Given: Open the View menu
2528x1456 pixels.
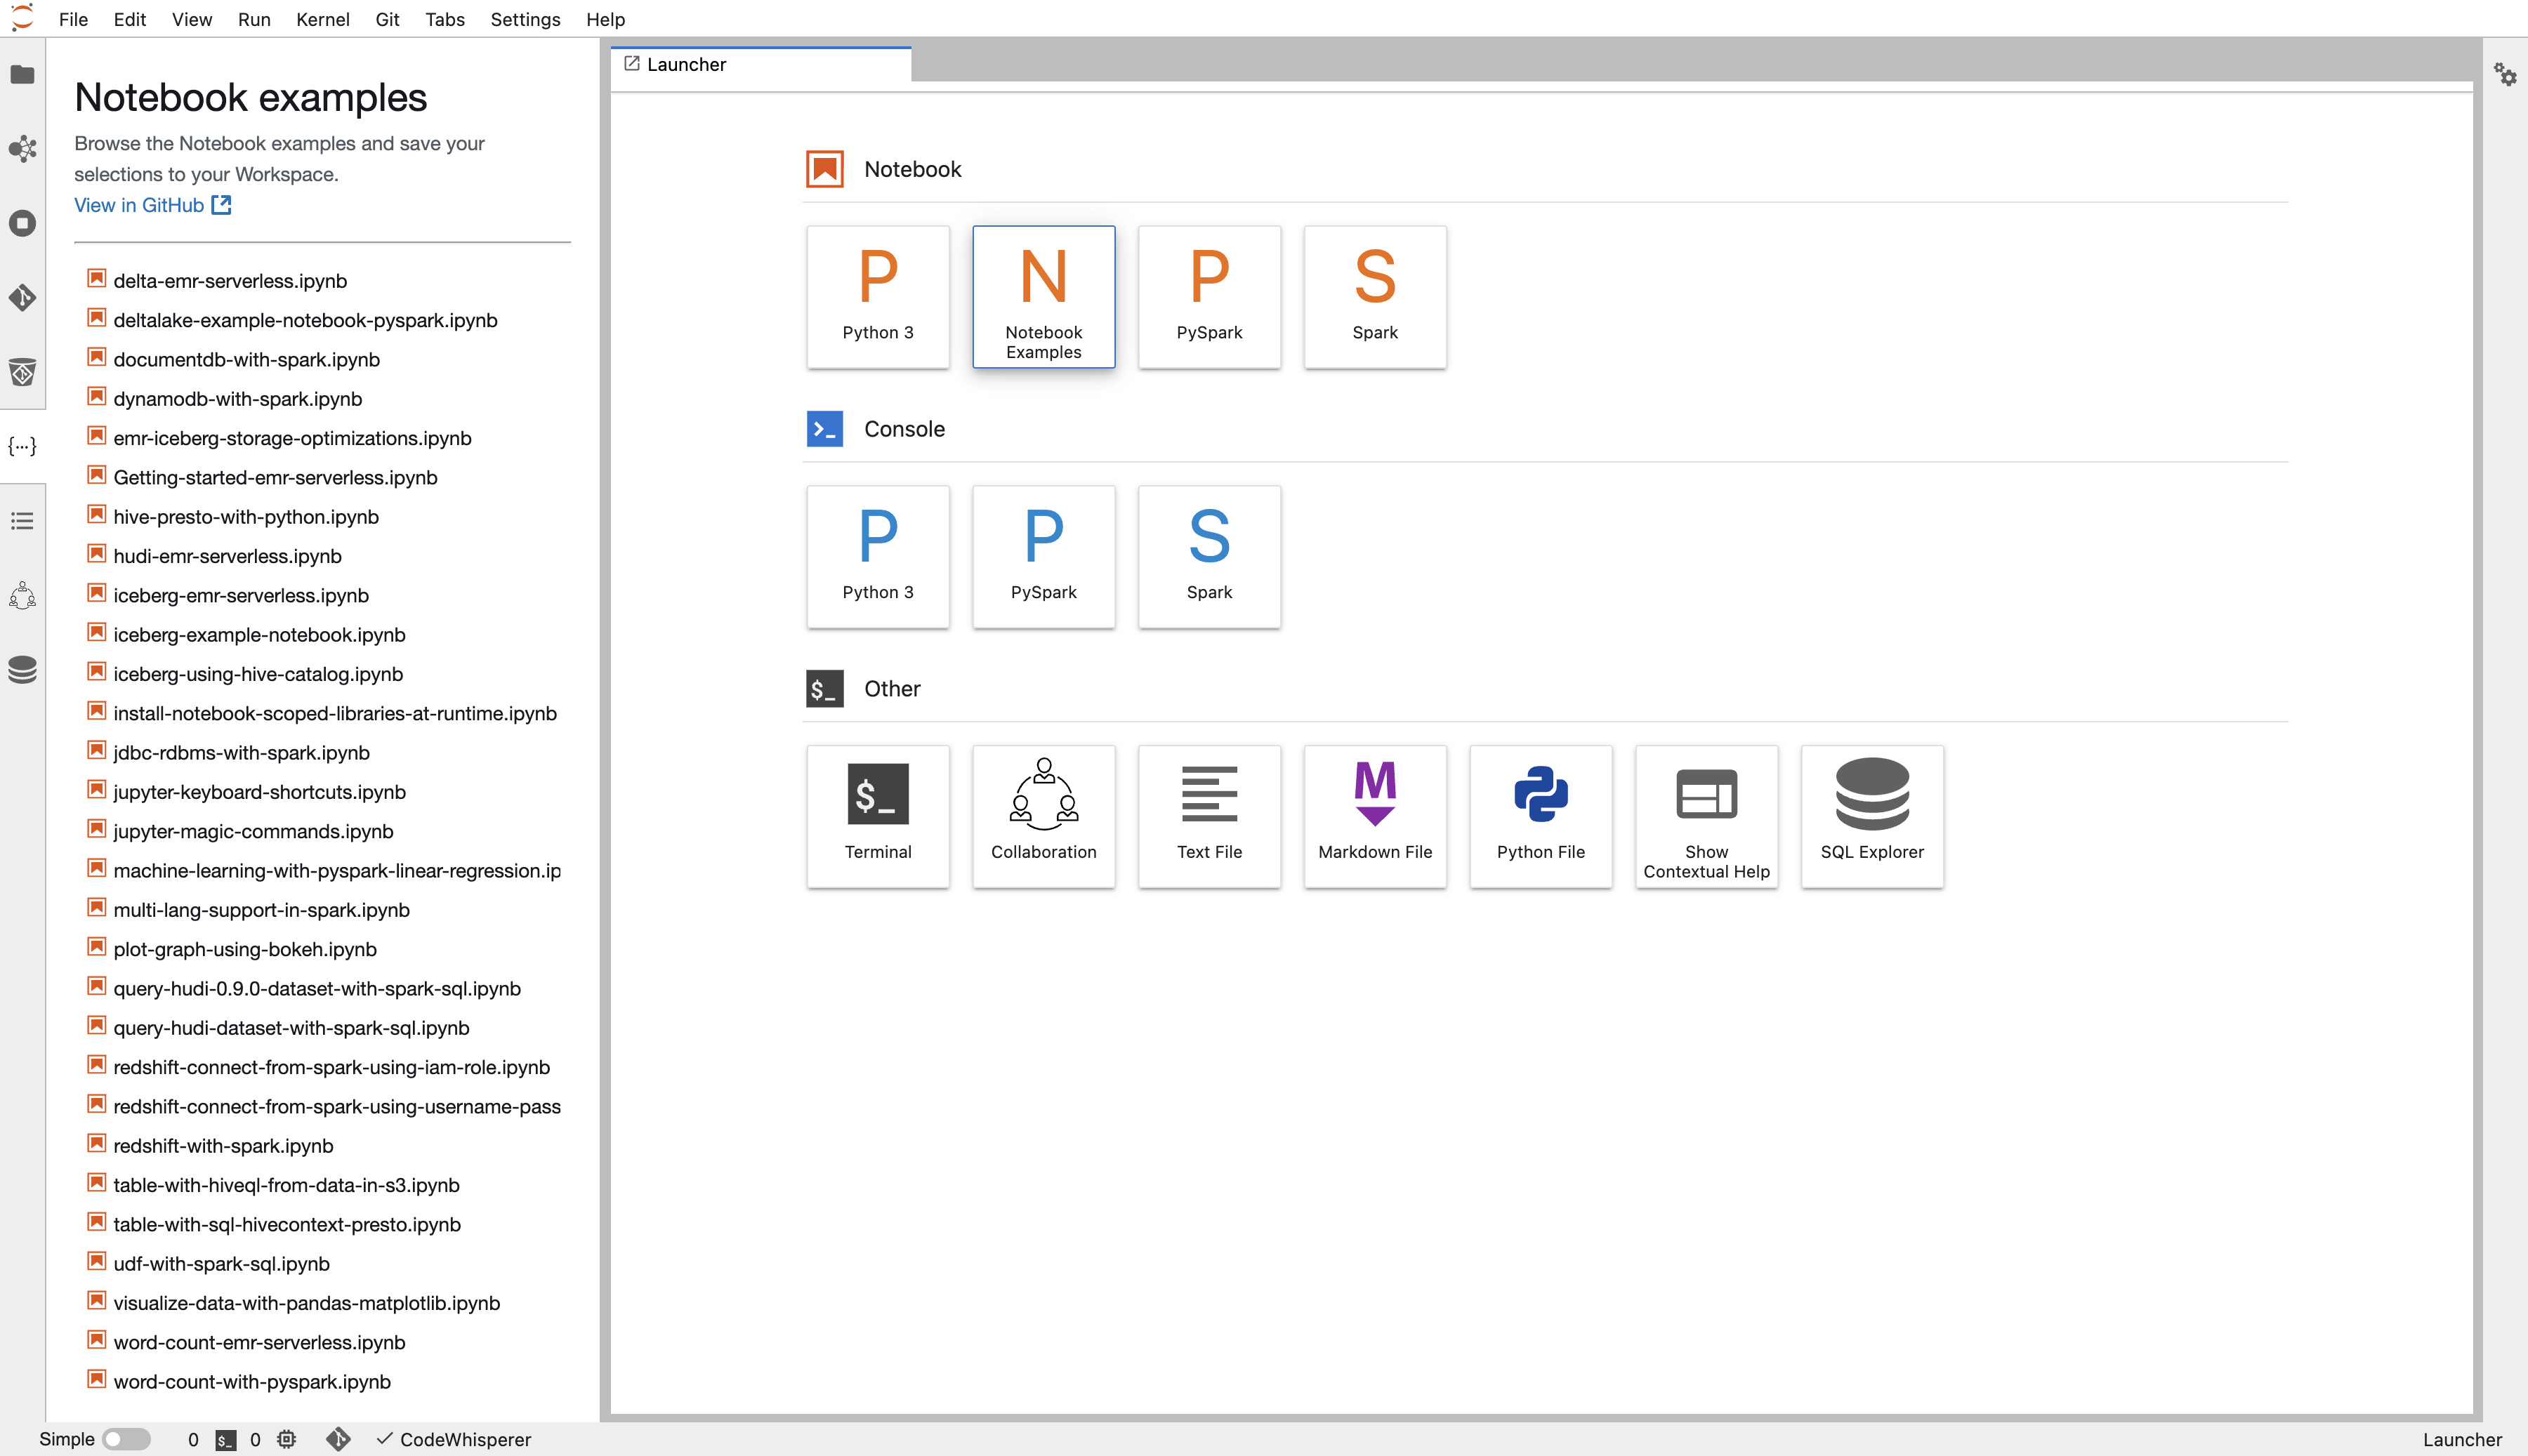Looking at the screenshot, I should coord(192,19).
